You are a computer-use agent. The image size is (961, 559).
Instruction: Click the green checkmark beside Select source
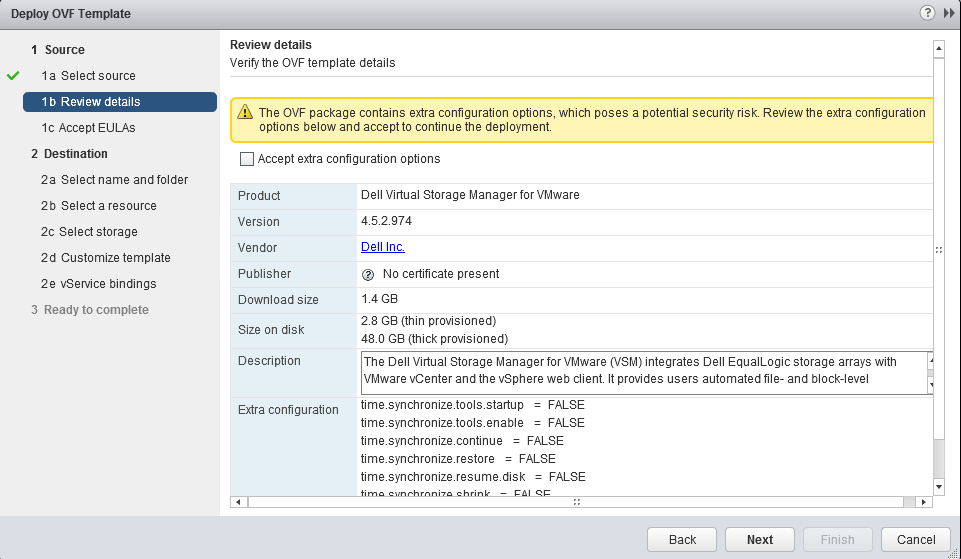[13, 76]
